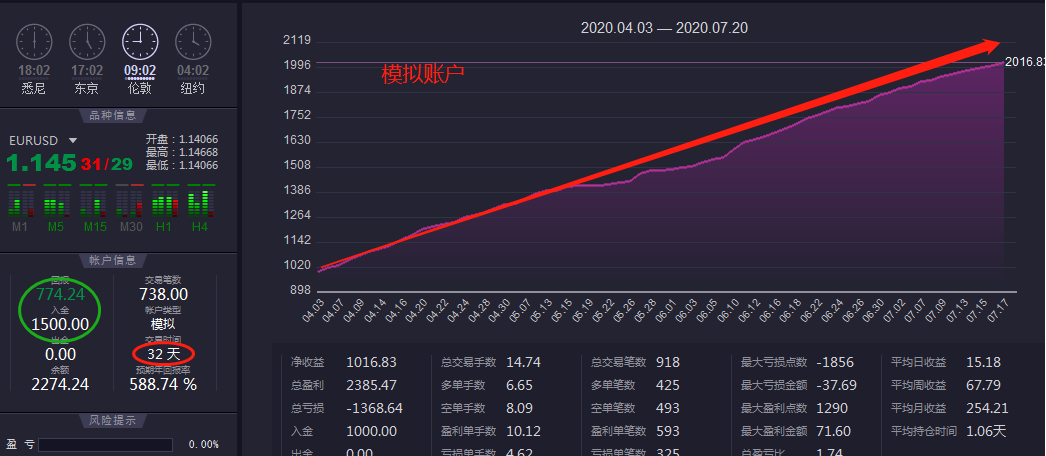The image size is (1046, 456).
Task: Click the 04.03 x-axis date label
Action: point(312,311)
